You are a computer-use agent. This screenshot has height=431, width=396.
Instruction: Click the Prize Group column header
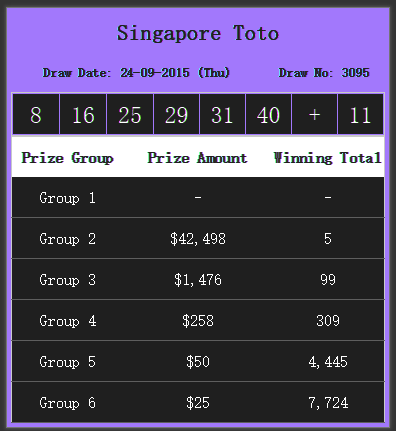(x=67, y=158)
